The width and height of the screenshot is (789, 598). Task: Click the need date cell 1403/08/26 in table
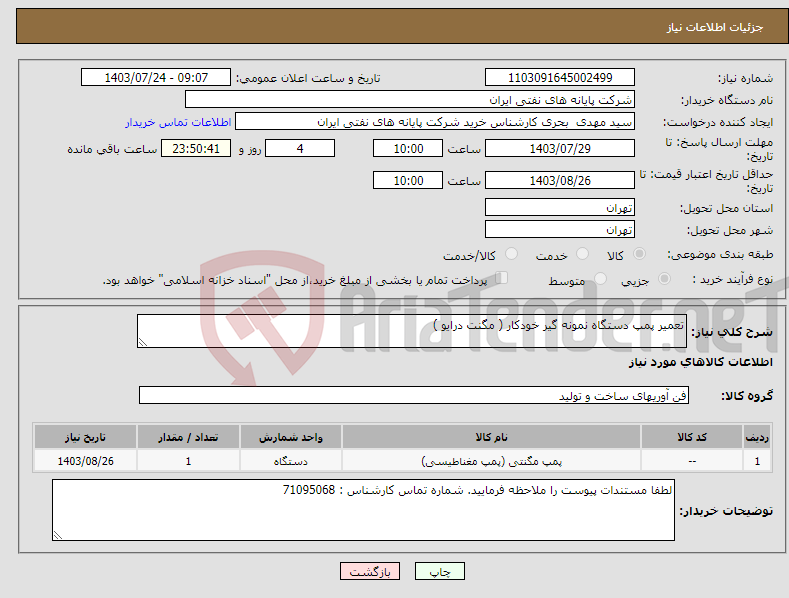click(x=85, y=461)
